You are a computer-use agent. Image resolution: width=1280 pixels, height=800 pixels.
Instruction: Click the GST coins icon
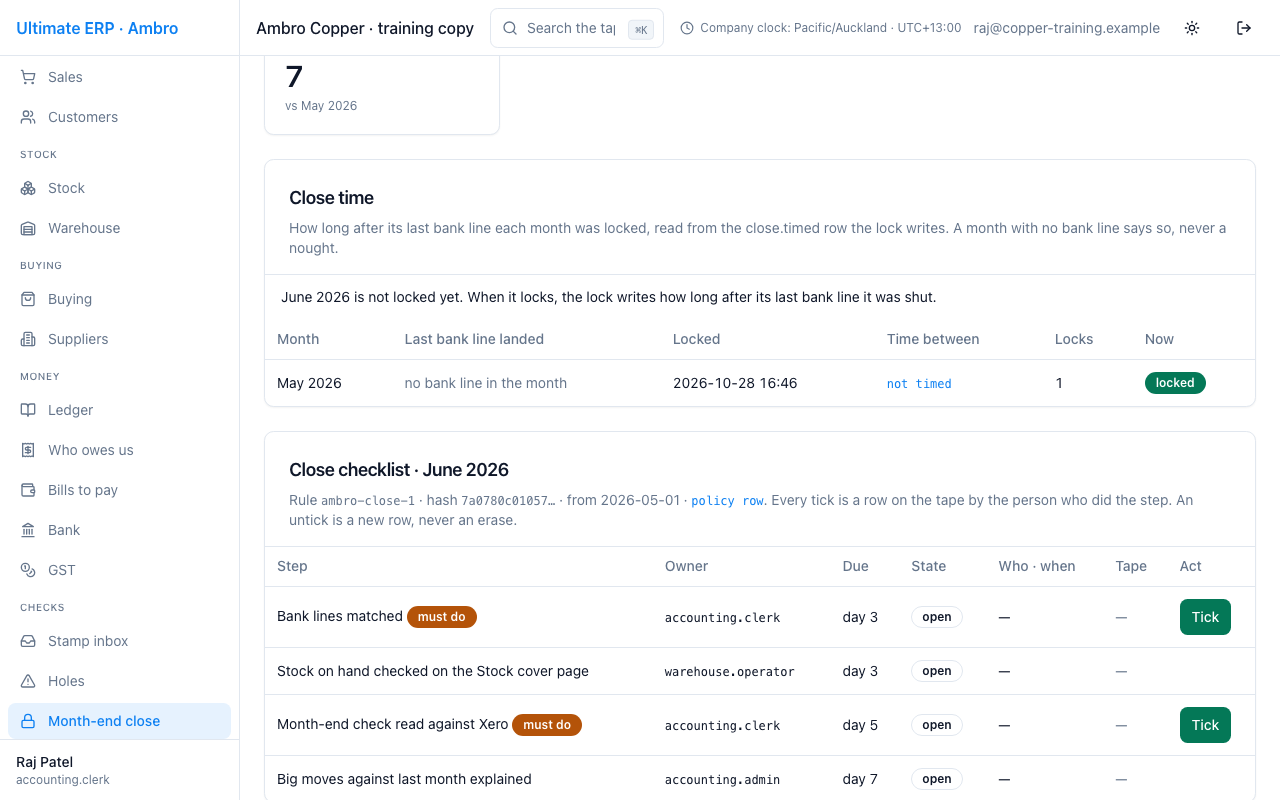click(28, 570)
